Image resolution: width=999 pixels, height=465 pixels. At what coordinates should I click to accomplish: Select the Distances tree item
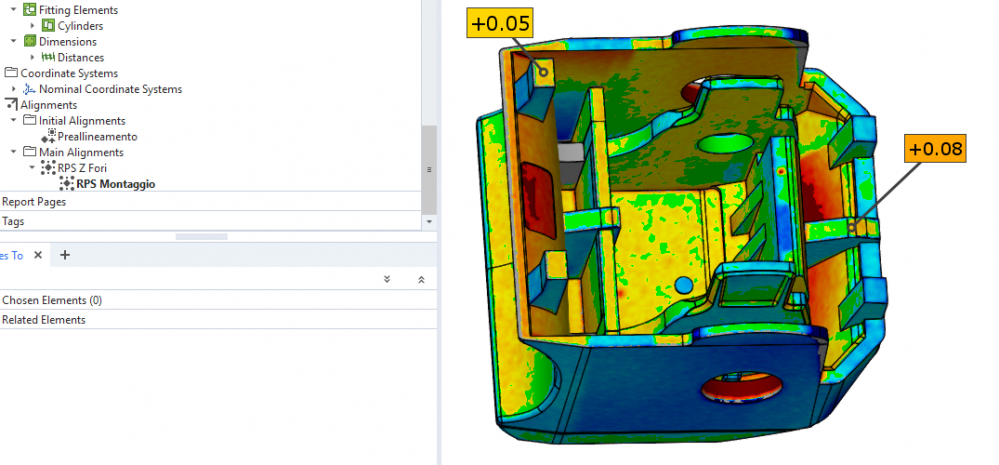[x=81, y=57]
